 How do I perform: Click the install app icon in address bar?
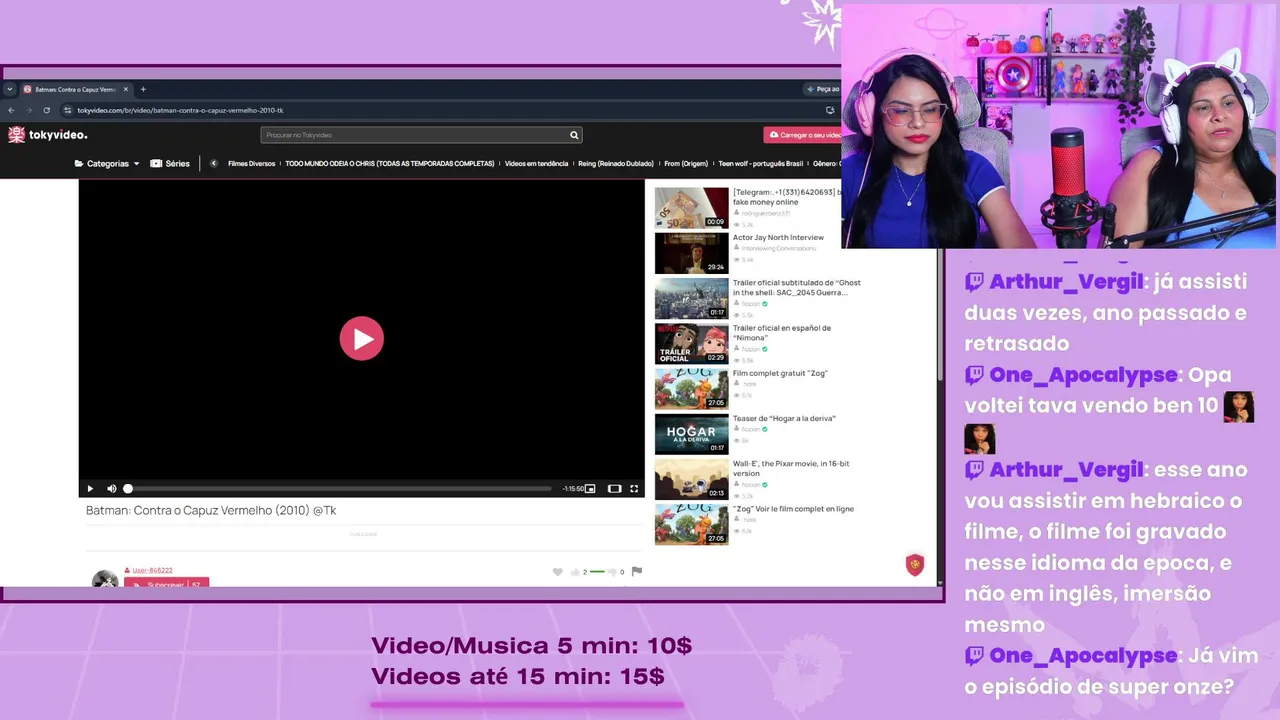(x=830, y=110)
